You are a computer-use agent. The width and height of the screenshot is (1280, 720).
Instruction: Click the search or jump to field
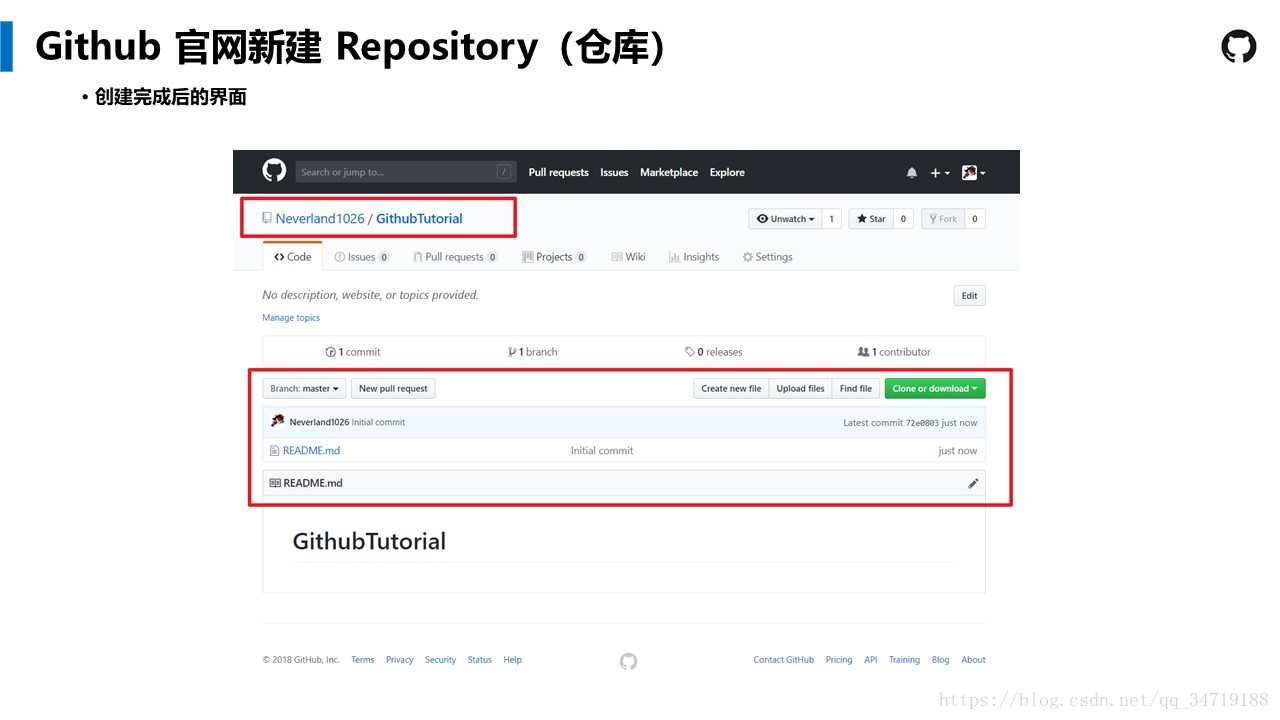click(x=406, y=172)
